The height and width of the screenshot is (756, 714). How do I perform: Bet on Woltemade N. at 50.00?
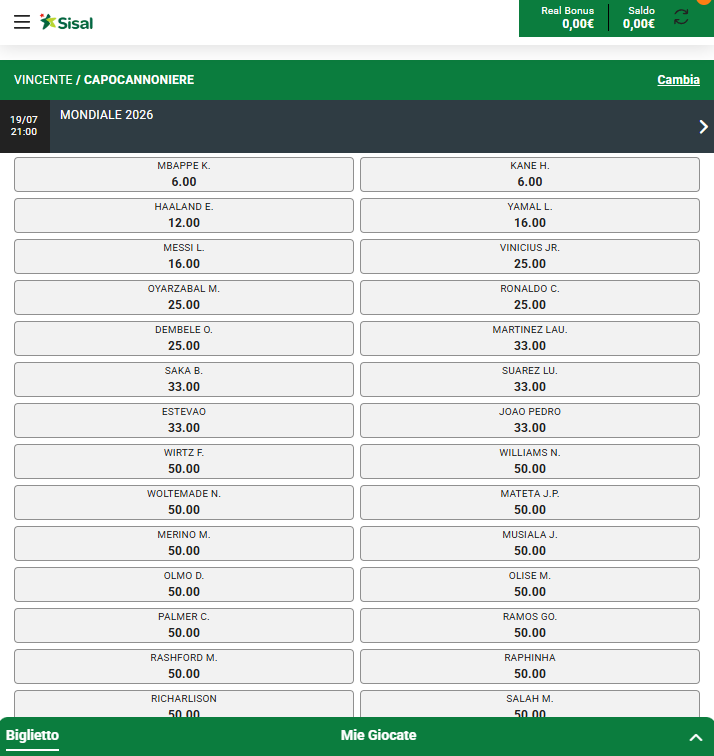point(184,502)
